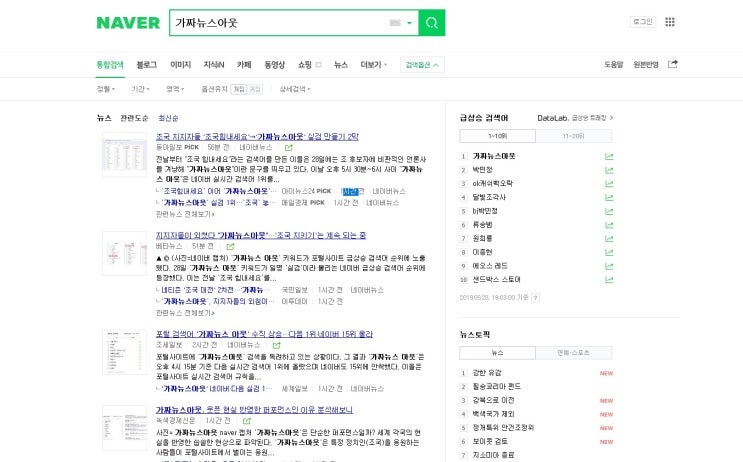This screenshot has width=743, height=462.
Task: Sort news results by 관련도순
Action: [134, 118]
